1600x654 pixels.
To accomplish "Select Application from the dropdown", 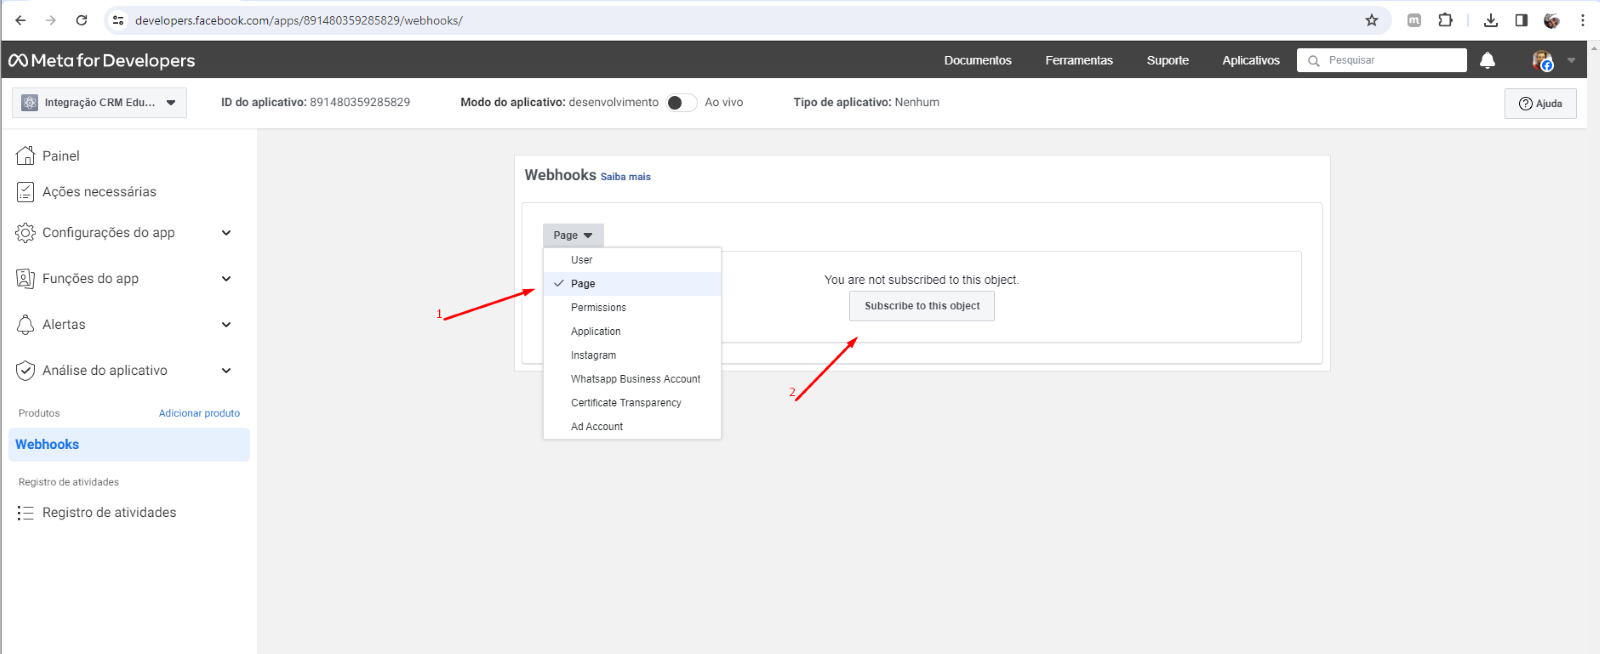I will (632, 331).
